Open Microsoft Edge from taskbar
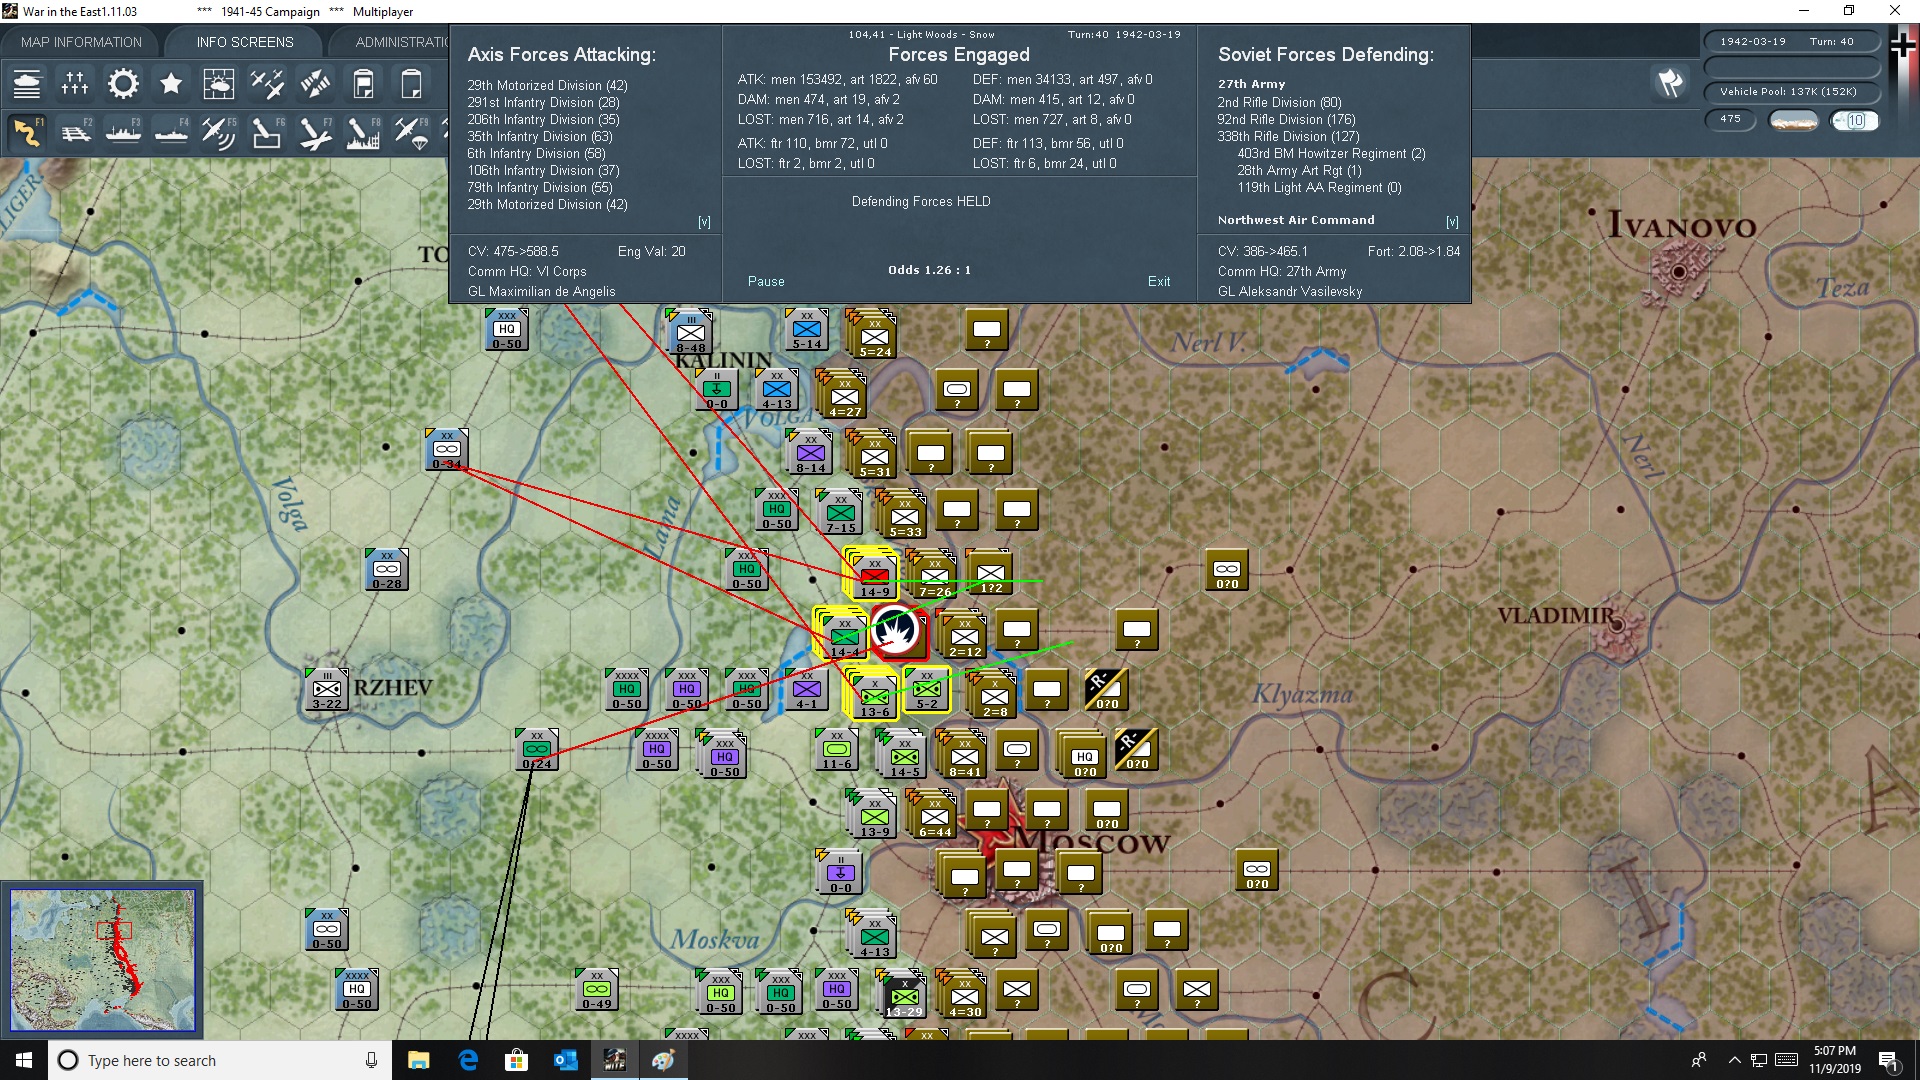1920x1080 pixels. tap(468, 1060)
